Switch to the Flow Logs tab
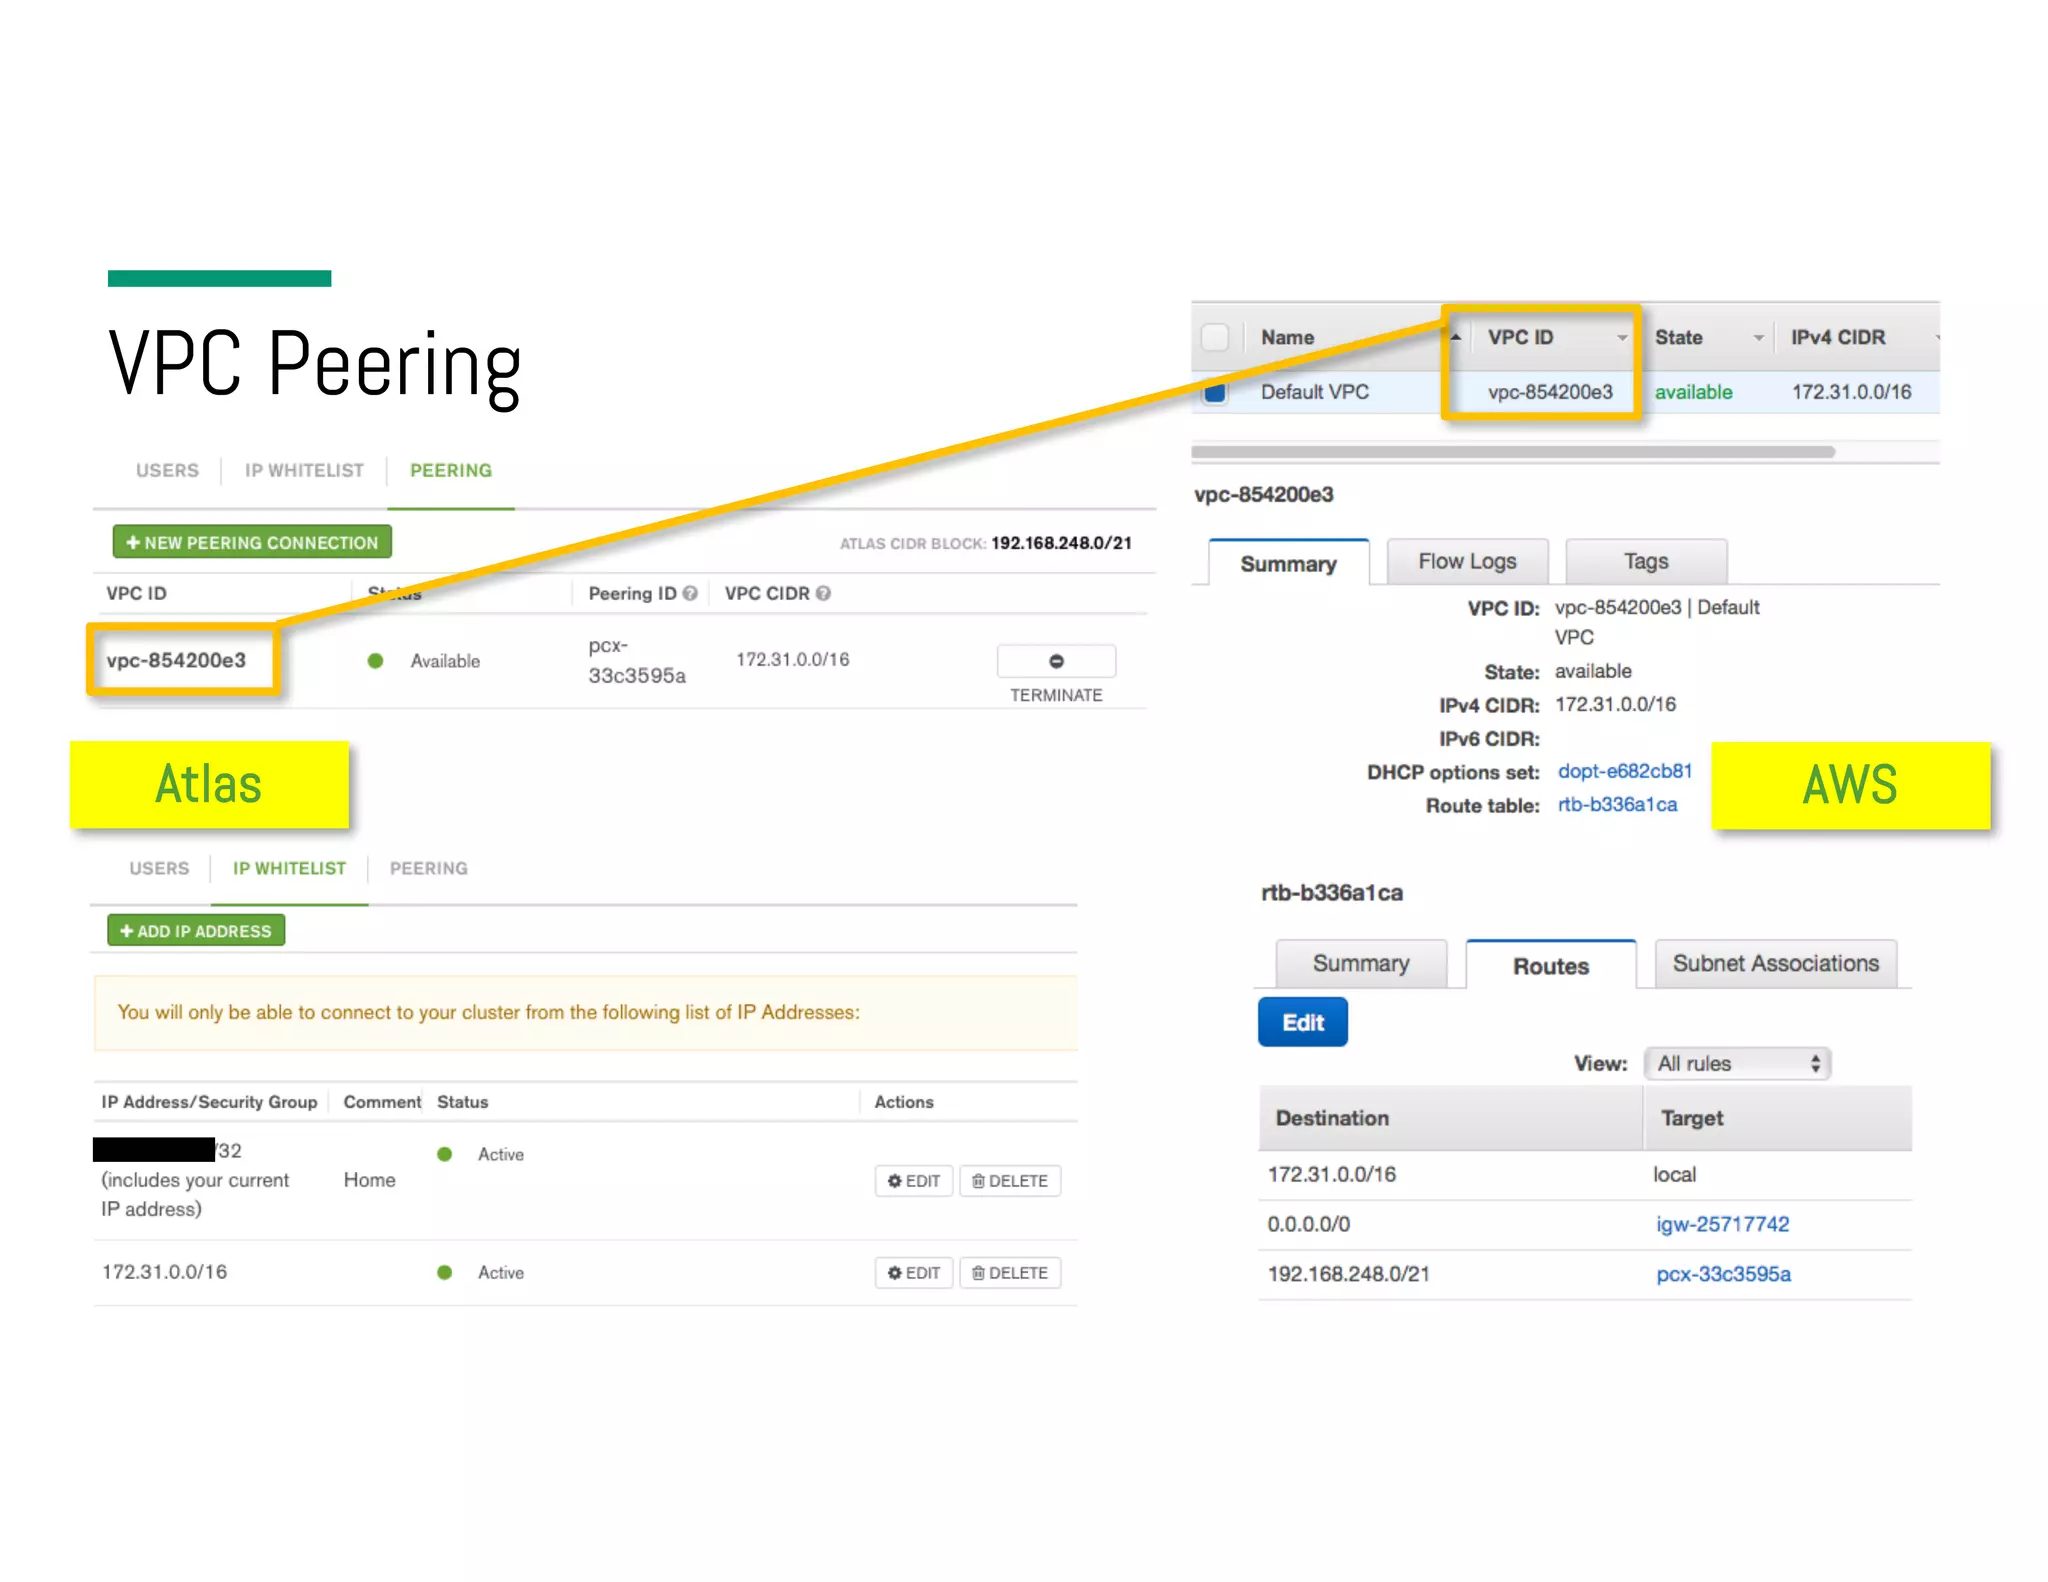The height and width of the screenshot is (1582, 2048). [x=1466, y=561]
